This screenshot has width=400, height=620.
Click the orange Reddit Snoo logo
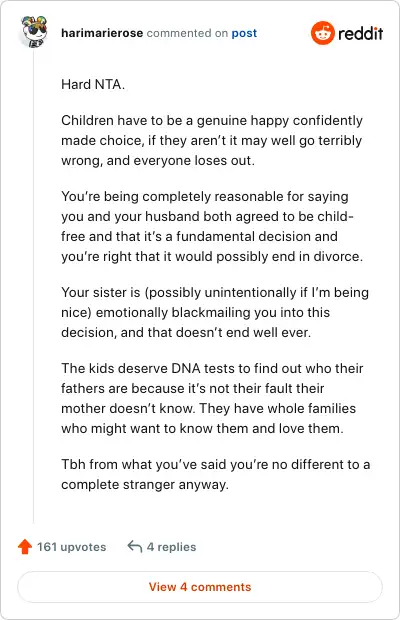[x=323, y=33]
